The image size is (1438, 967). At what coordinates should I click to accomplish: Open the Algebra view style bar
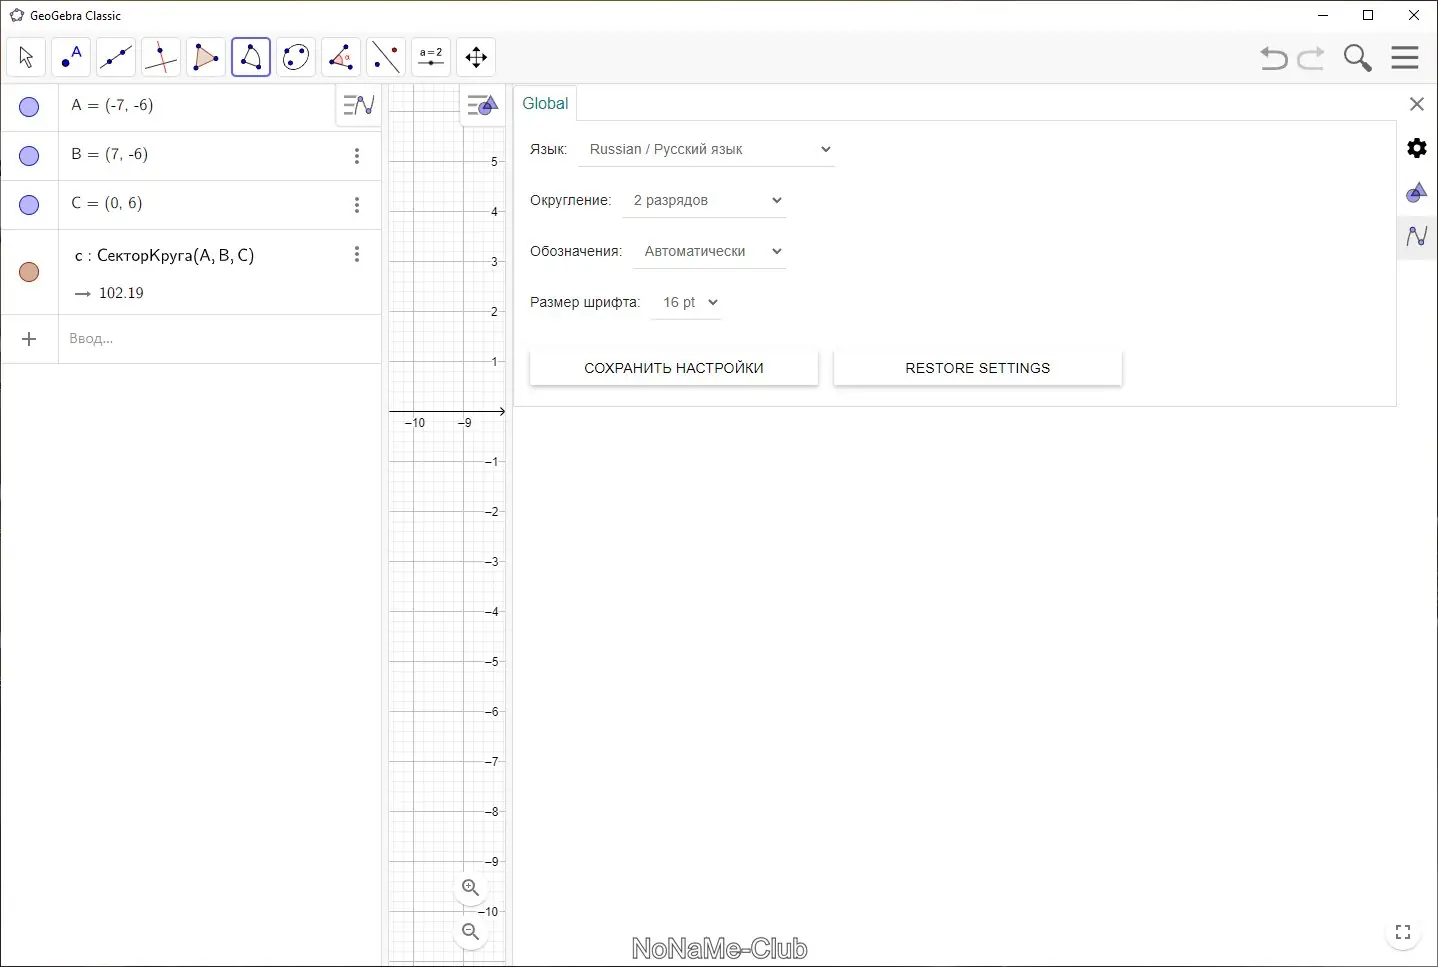(358, 105)
